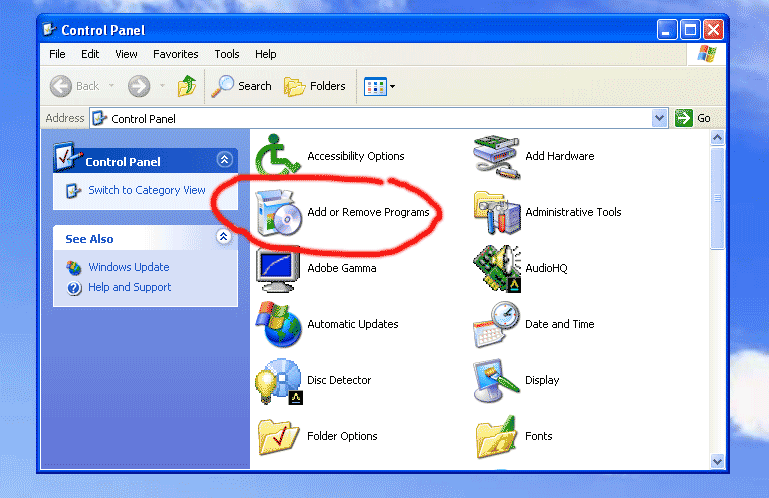Select the Fonts label
This screenshot has width=769, height=498.
[538, 436]
